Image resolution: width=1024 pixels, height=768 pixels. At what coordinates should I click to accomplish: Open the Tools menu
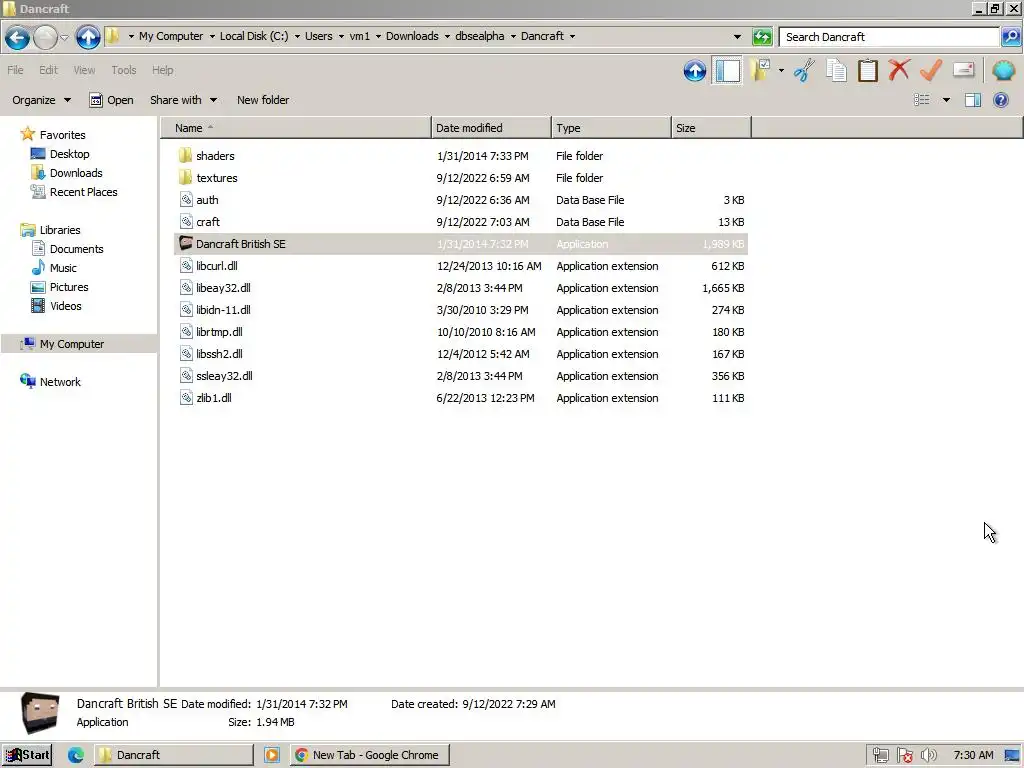tap(123, 70)
